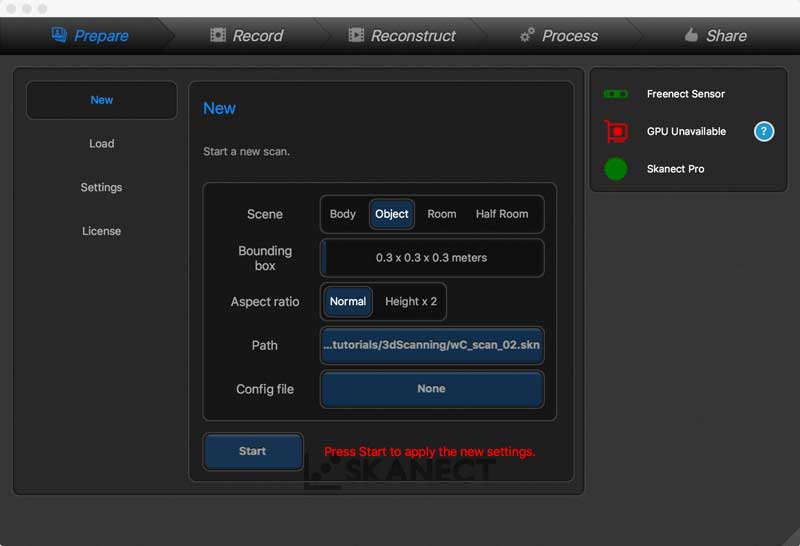Open Load in the sidebar
This screenshot has height=546, width=800.
[102, 143]
